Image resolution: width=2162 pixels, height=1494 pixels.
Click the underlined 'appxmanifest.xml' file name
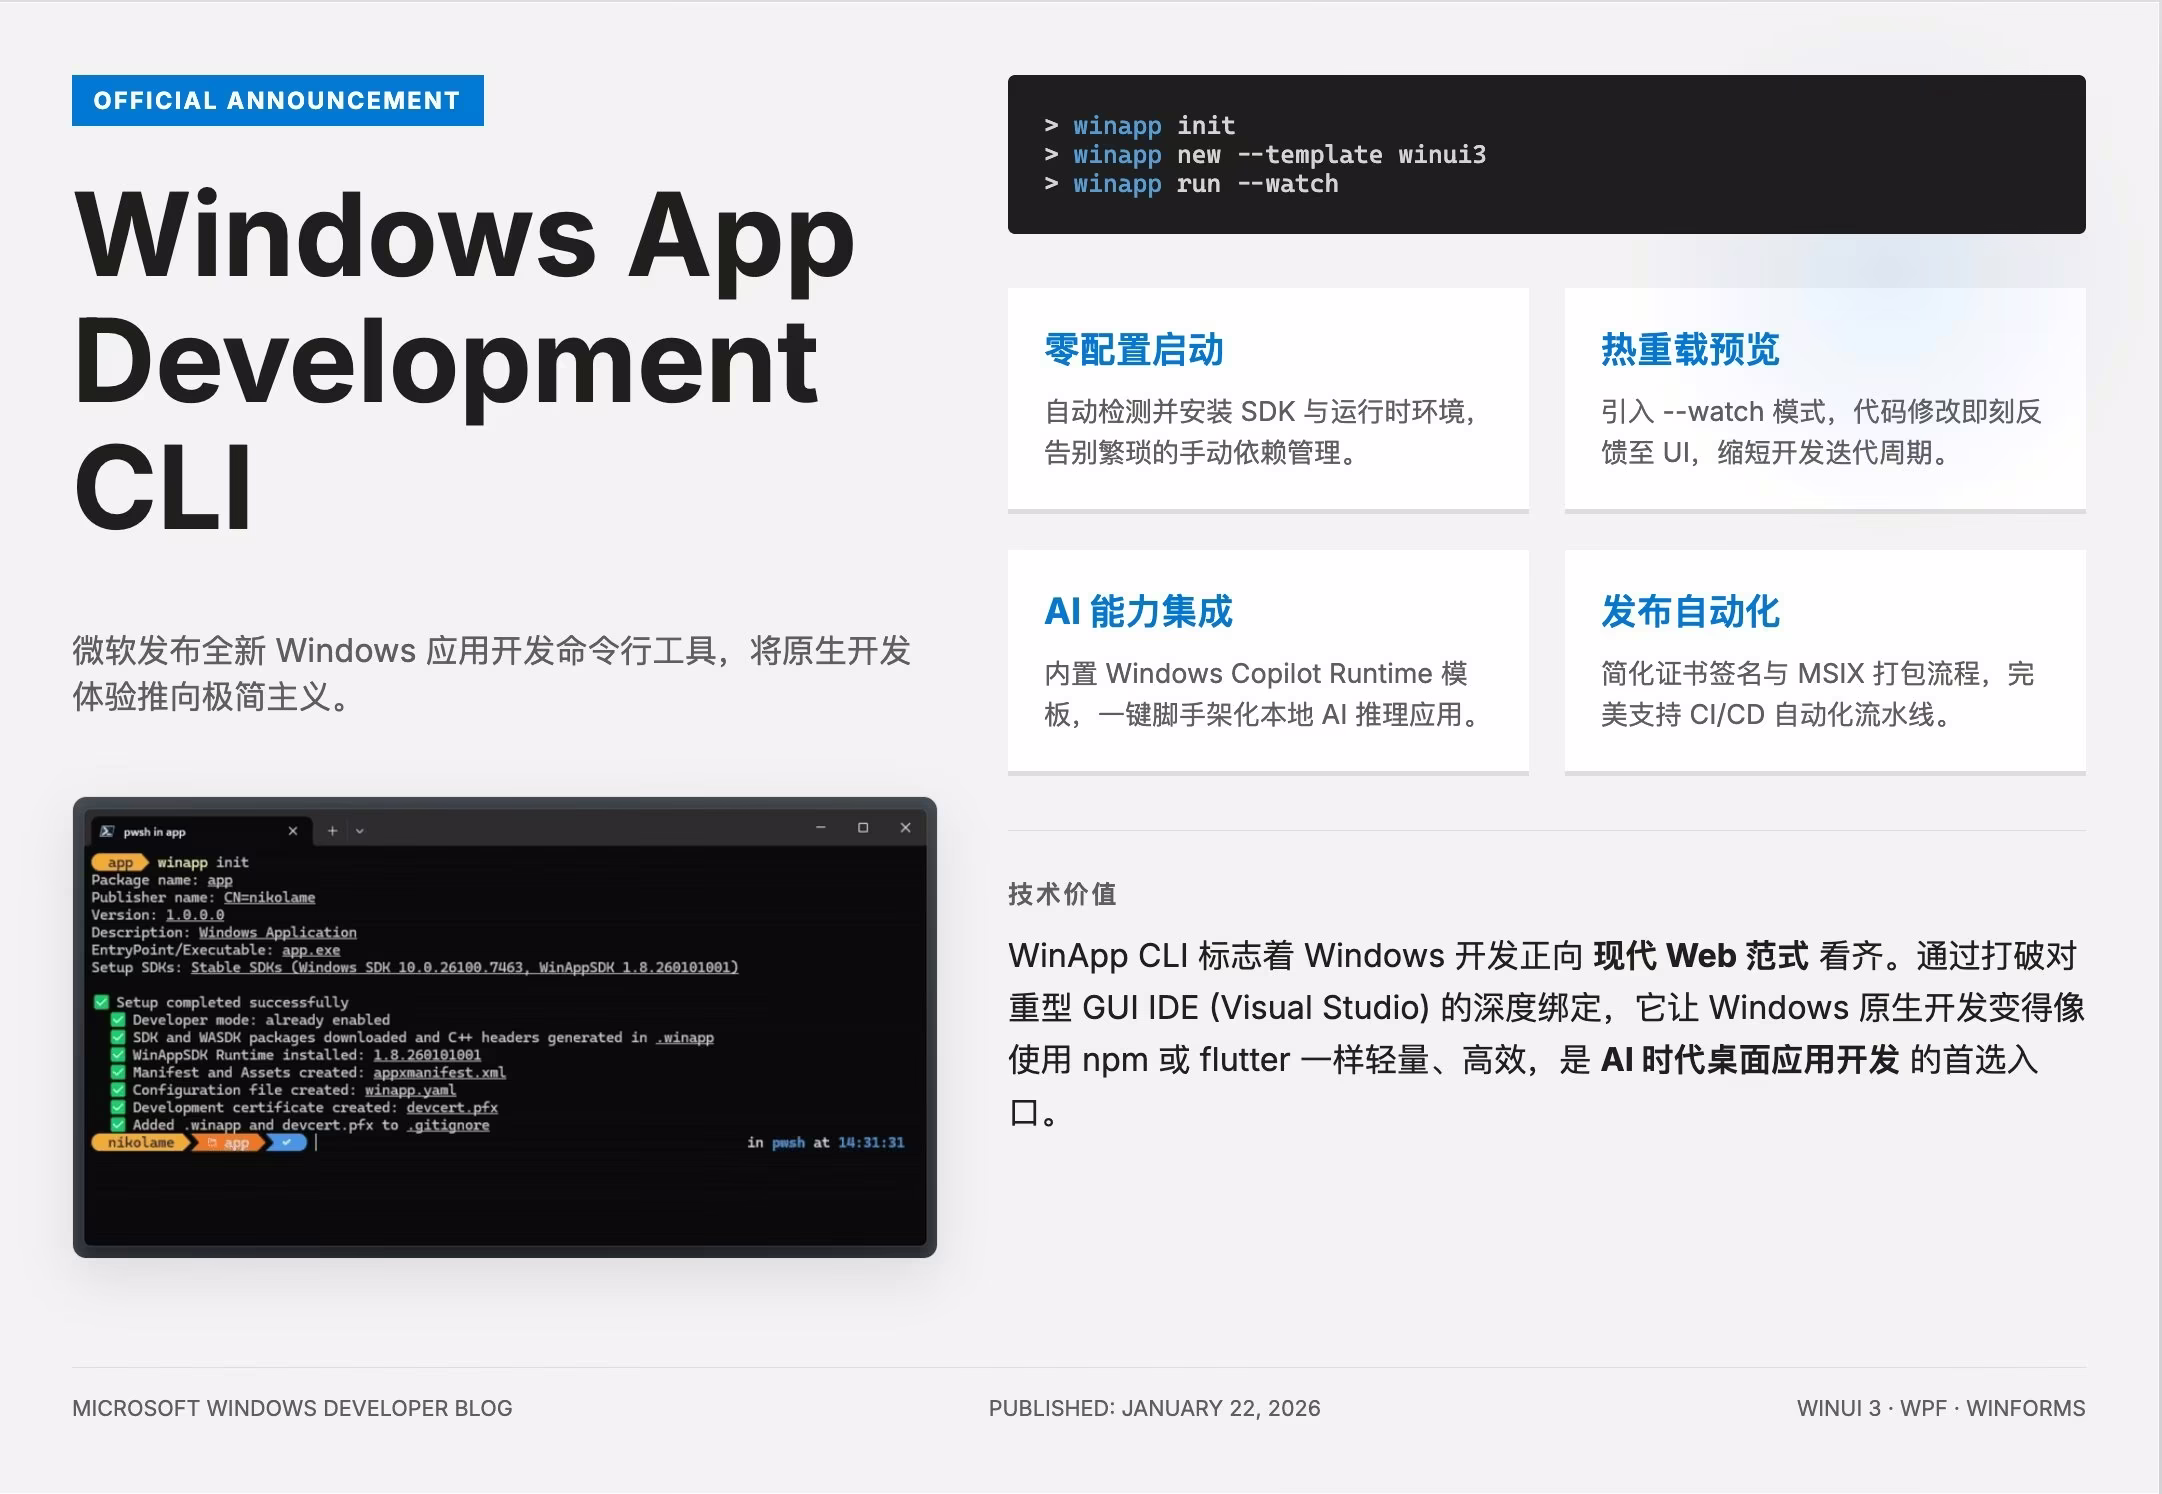(x=439, y=1072)
